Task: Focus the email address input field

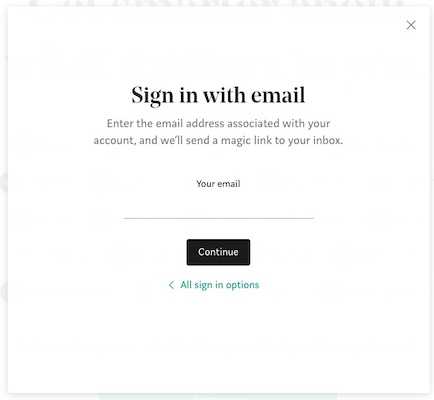Action: pyautogui.click(x=218, y=208)
